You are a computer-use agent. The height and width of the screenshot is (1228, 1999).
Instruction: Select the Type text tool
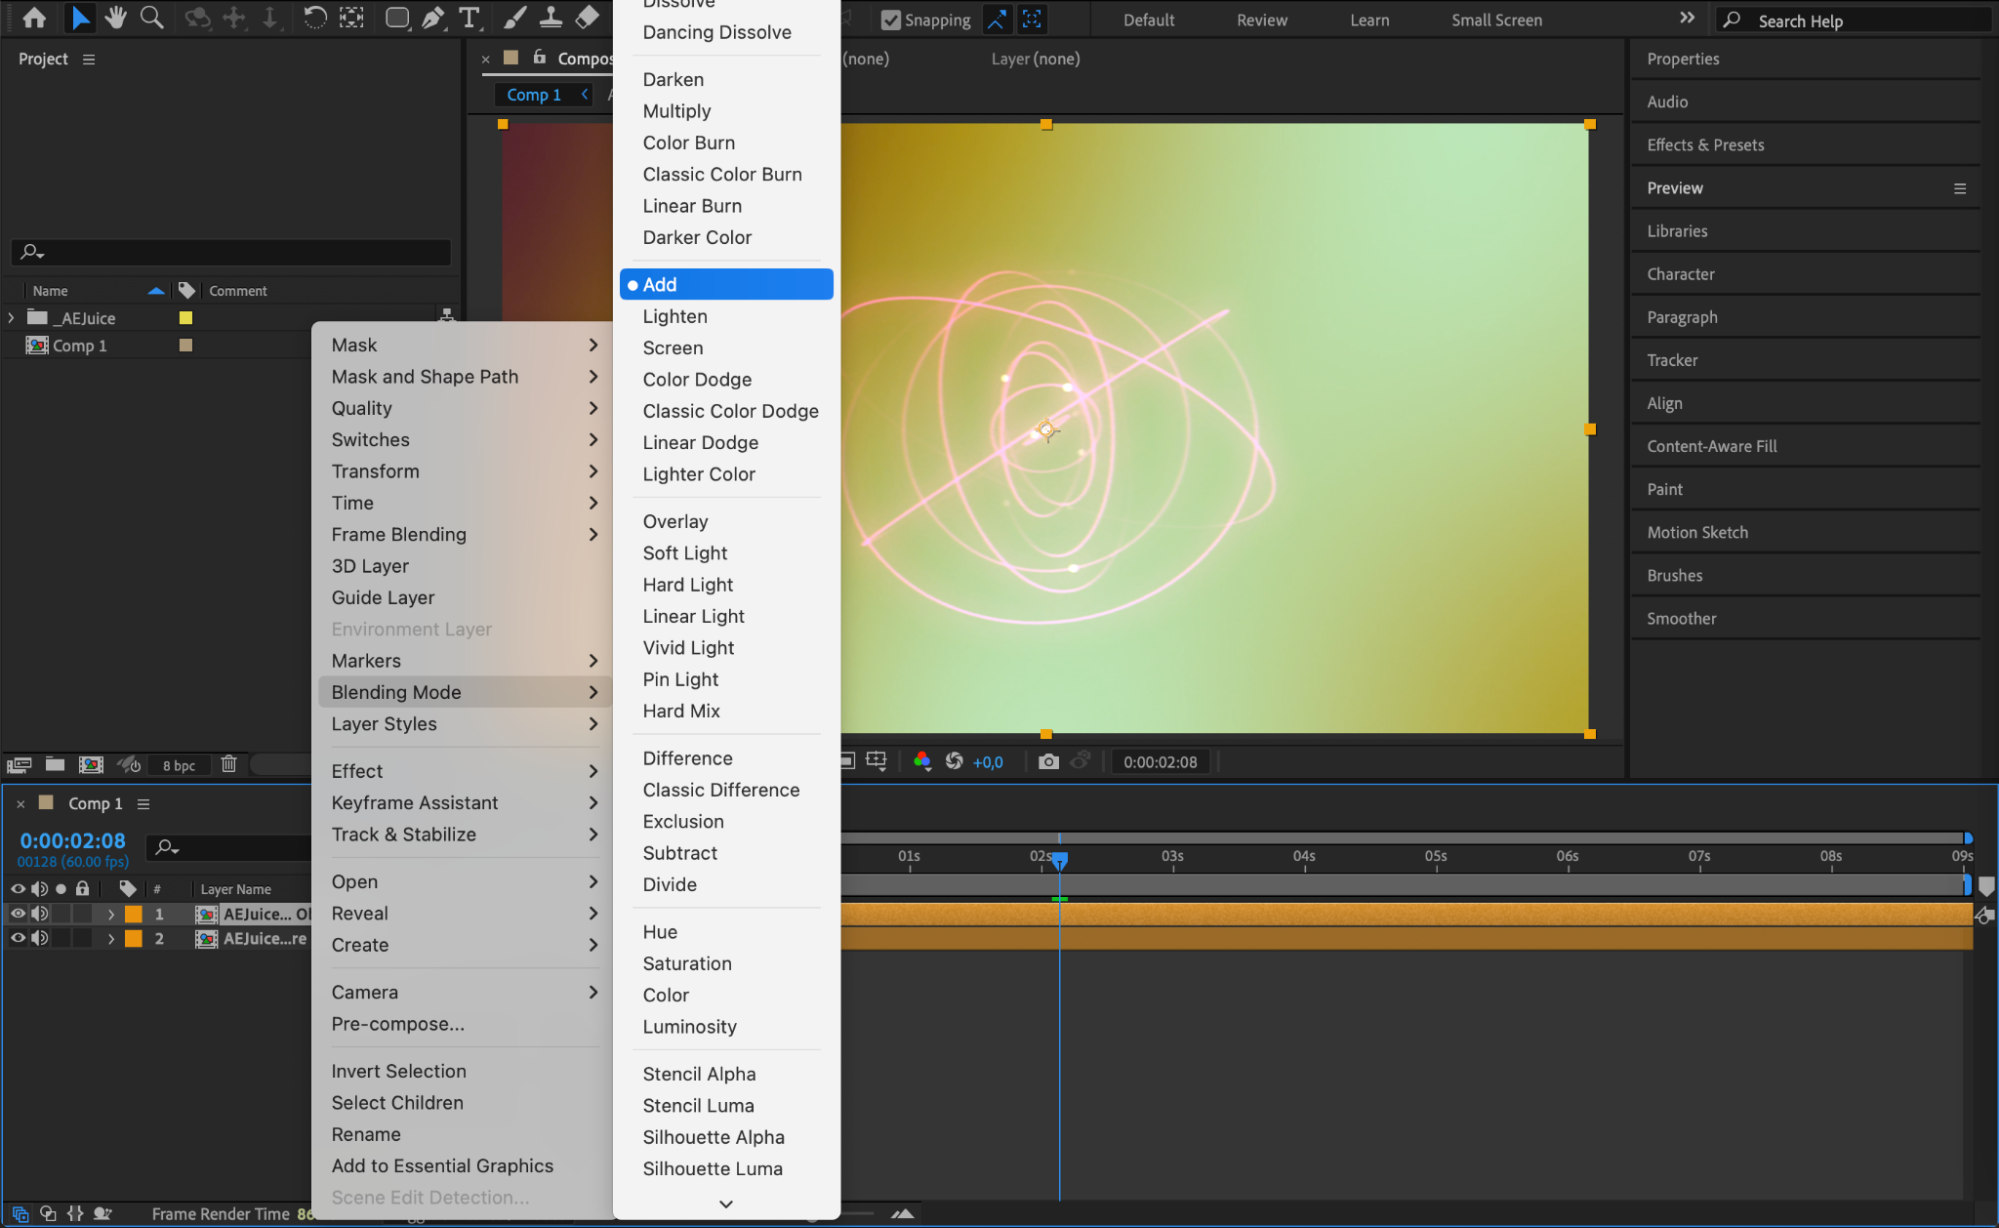pyautogui.click(x=468, y=17)
